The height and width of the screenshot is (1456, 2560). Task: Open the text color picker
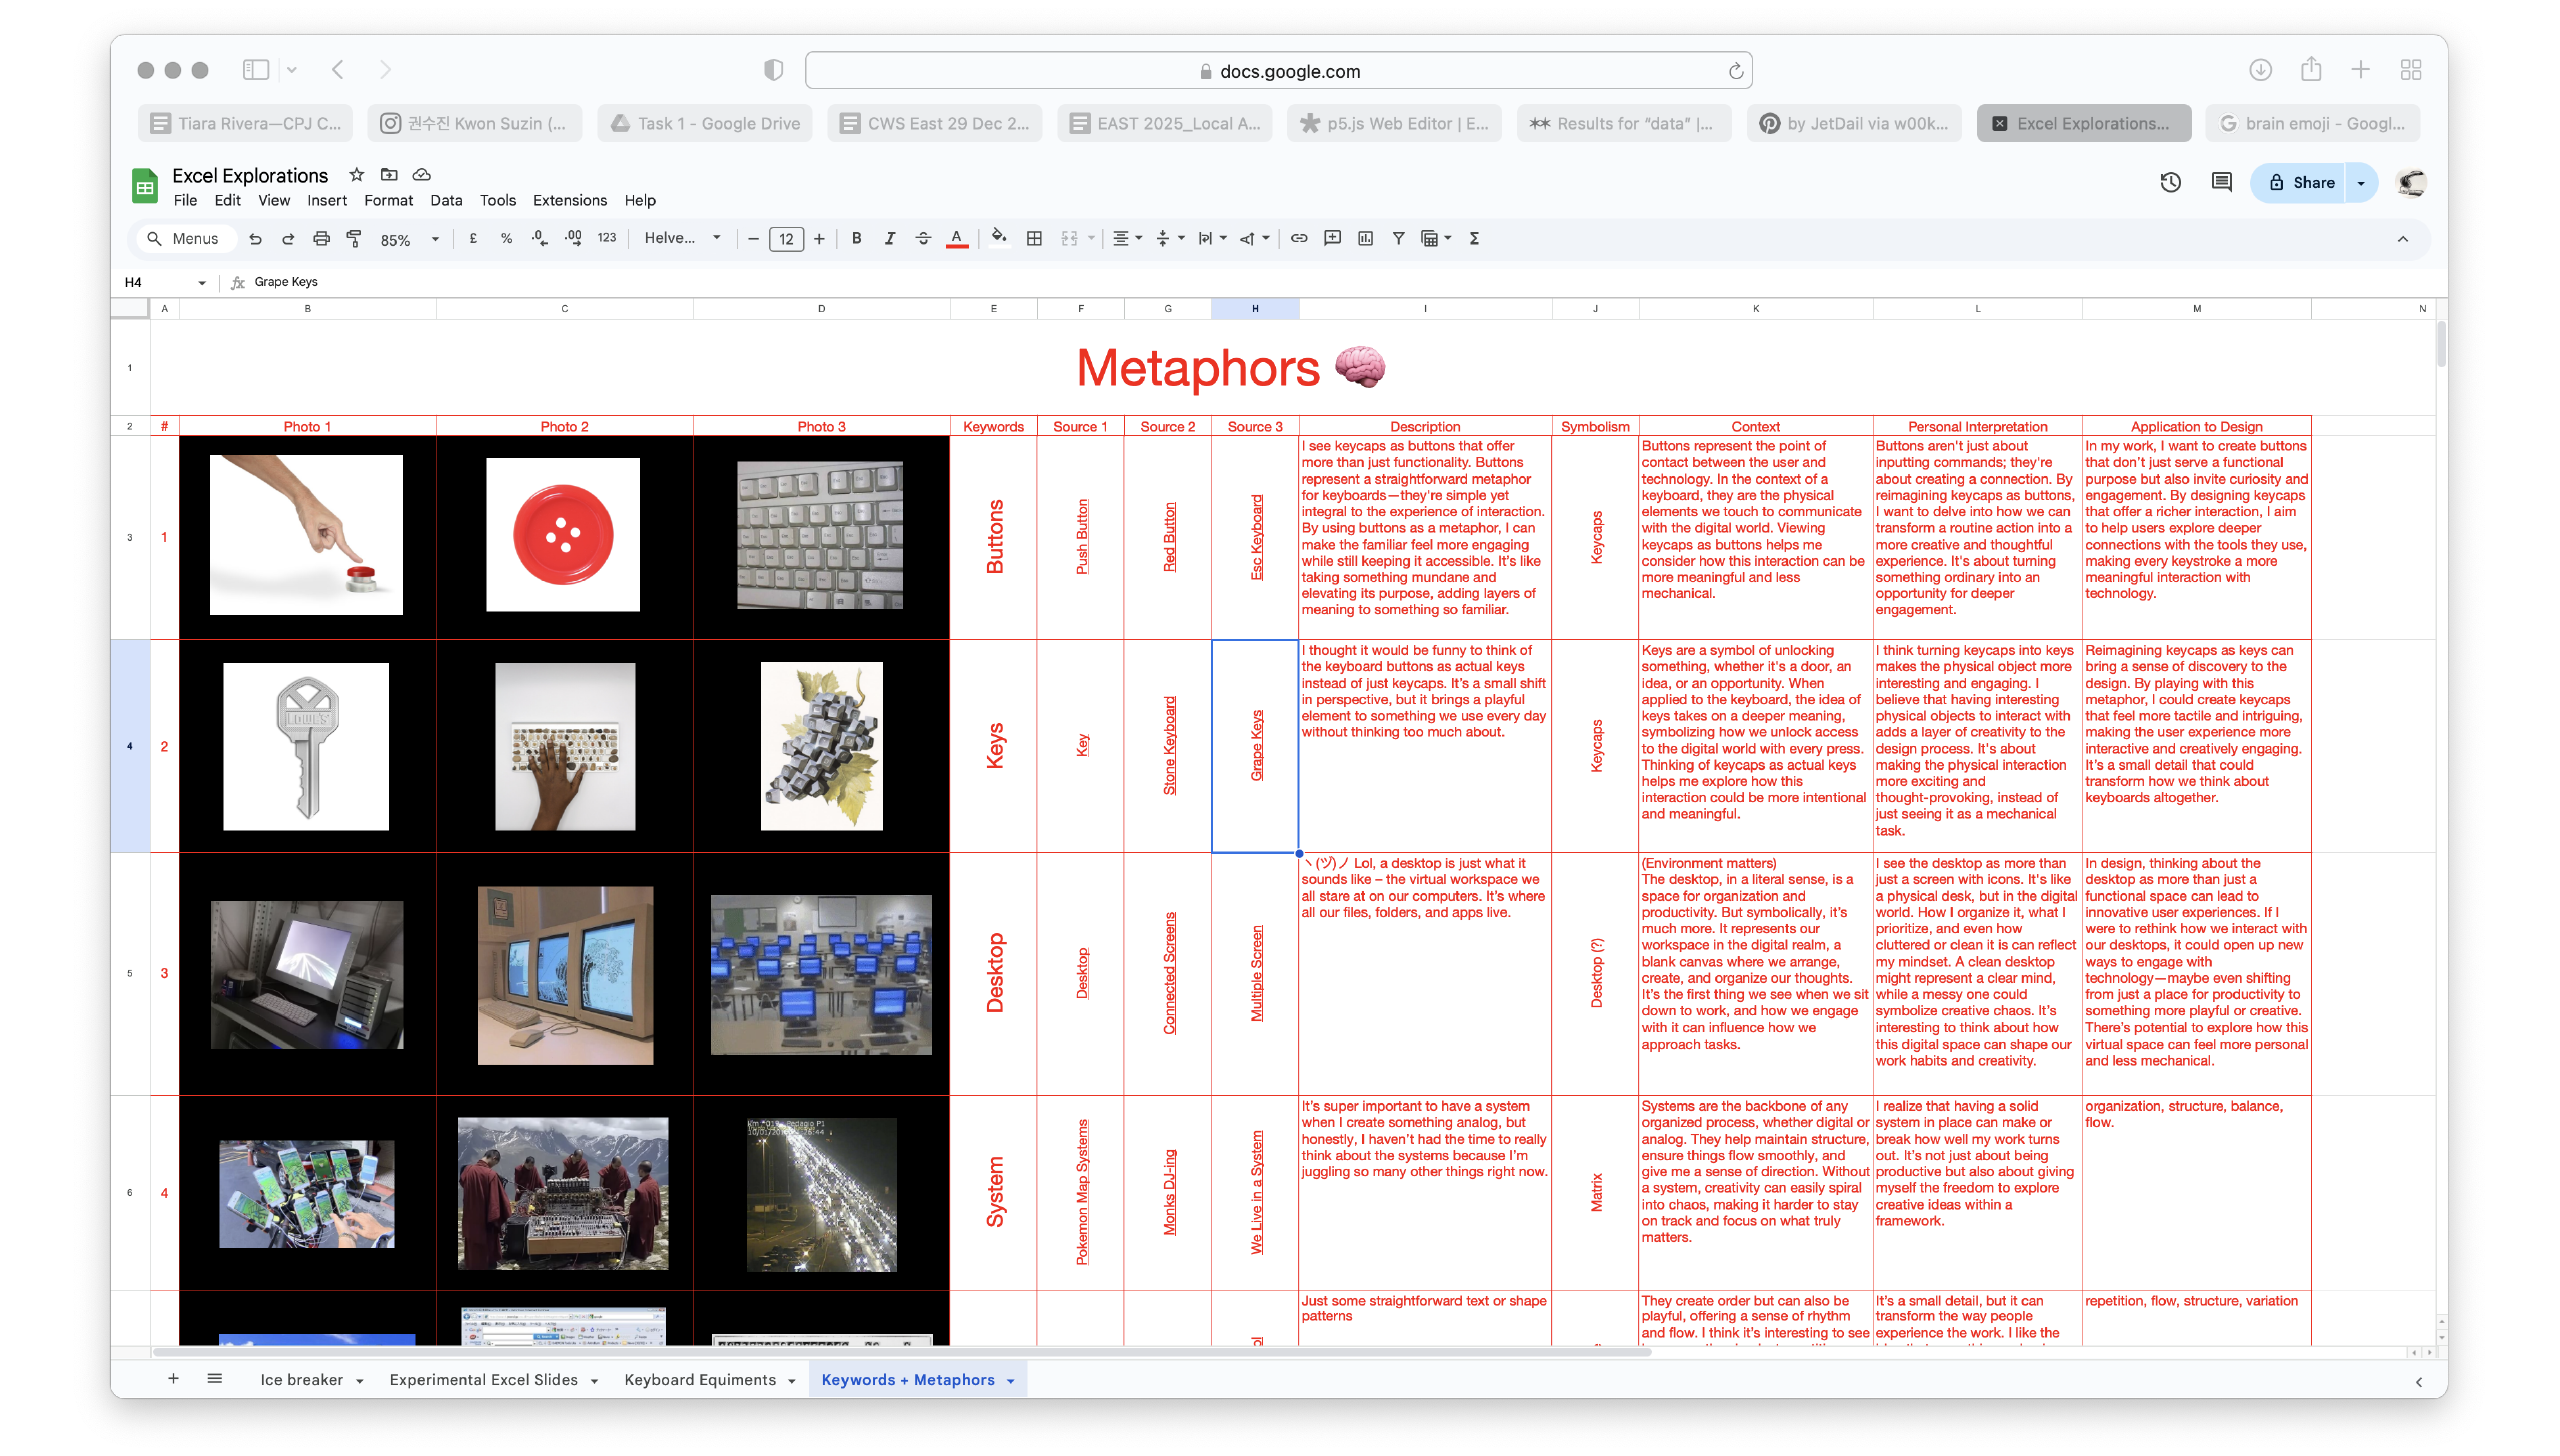tap(957, 239)
